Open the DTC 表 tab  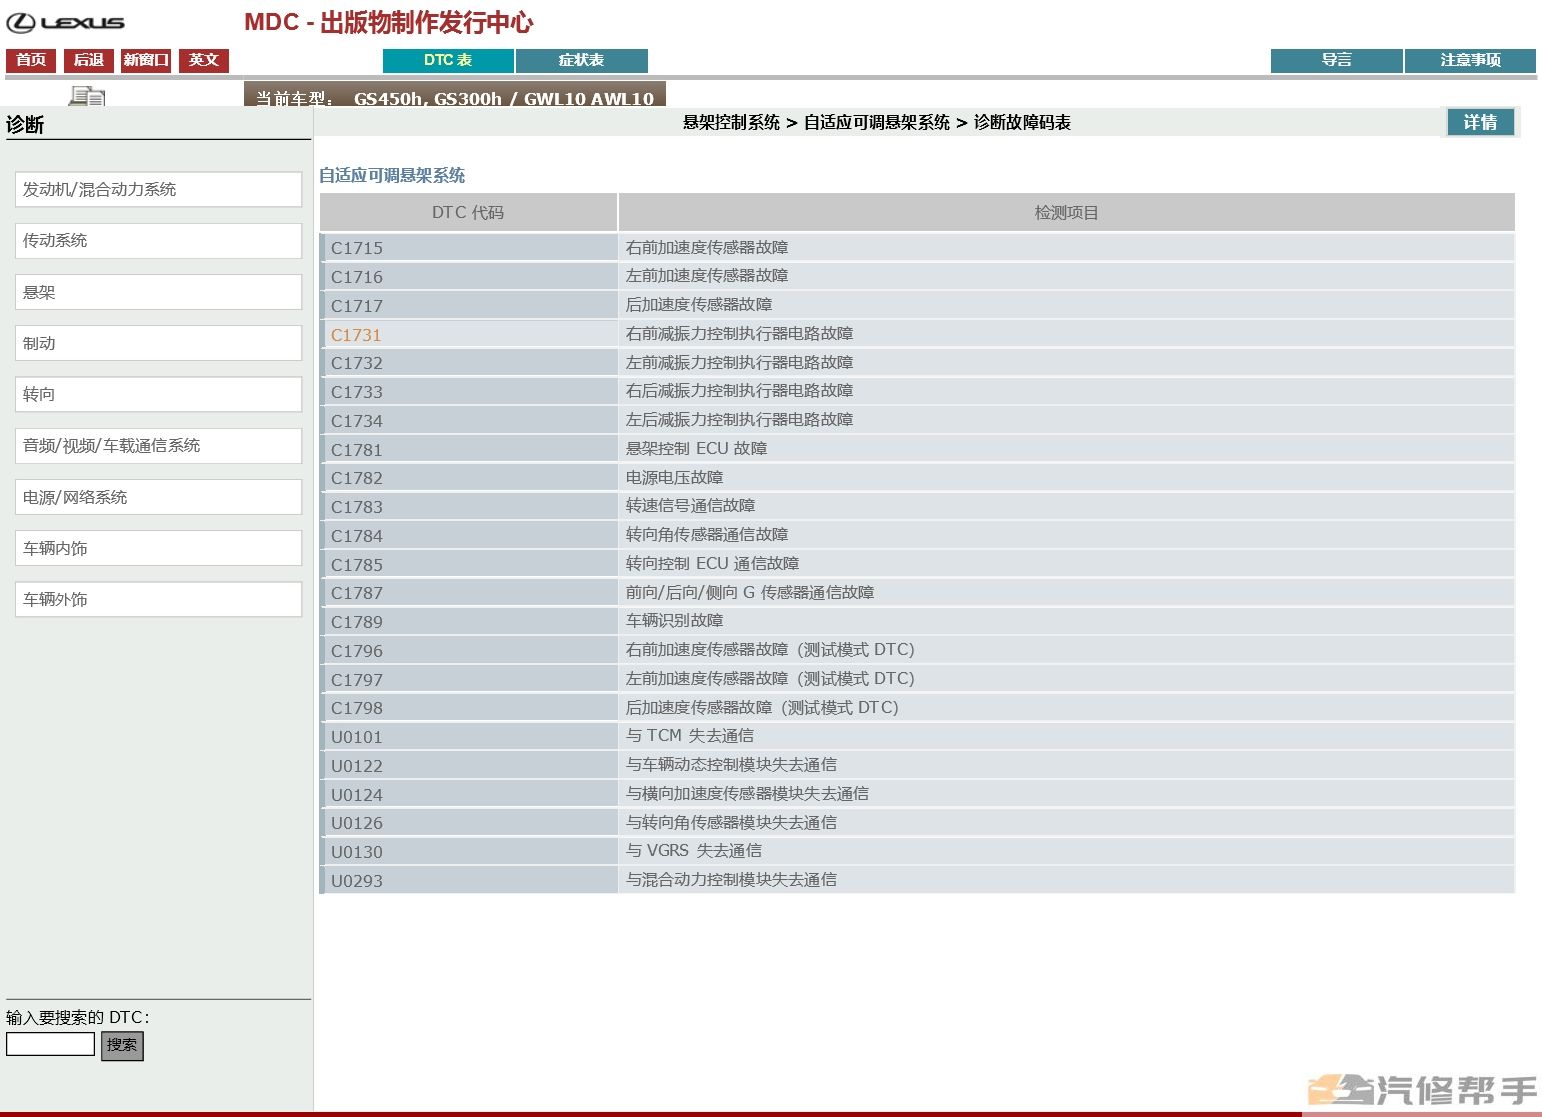(x=448, y=60)
